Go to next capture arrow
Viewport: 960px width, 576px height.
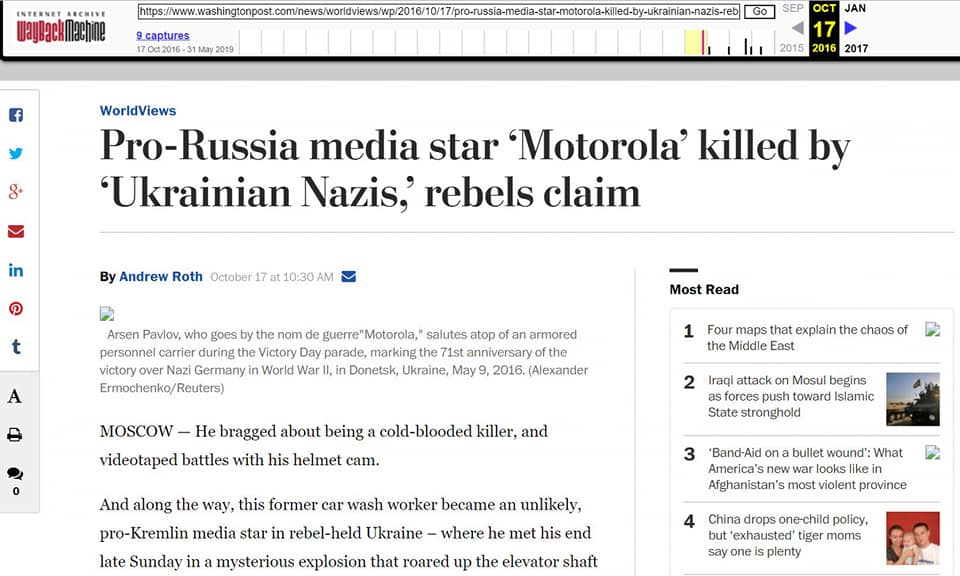click(851, 28)
